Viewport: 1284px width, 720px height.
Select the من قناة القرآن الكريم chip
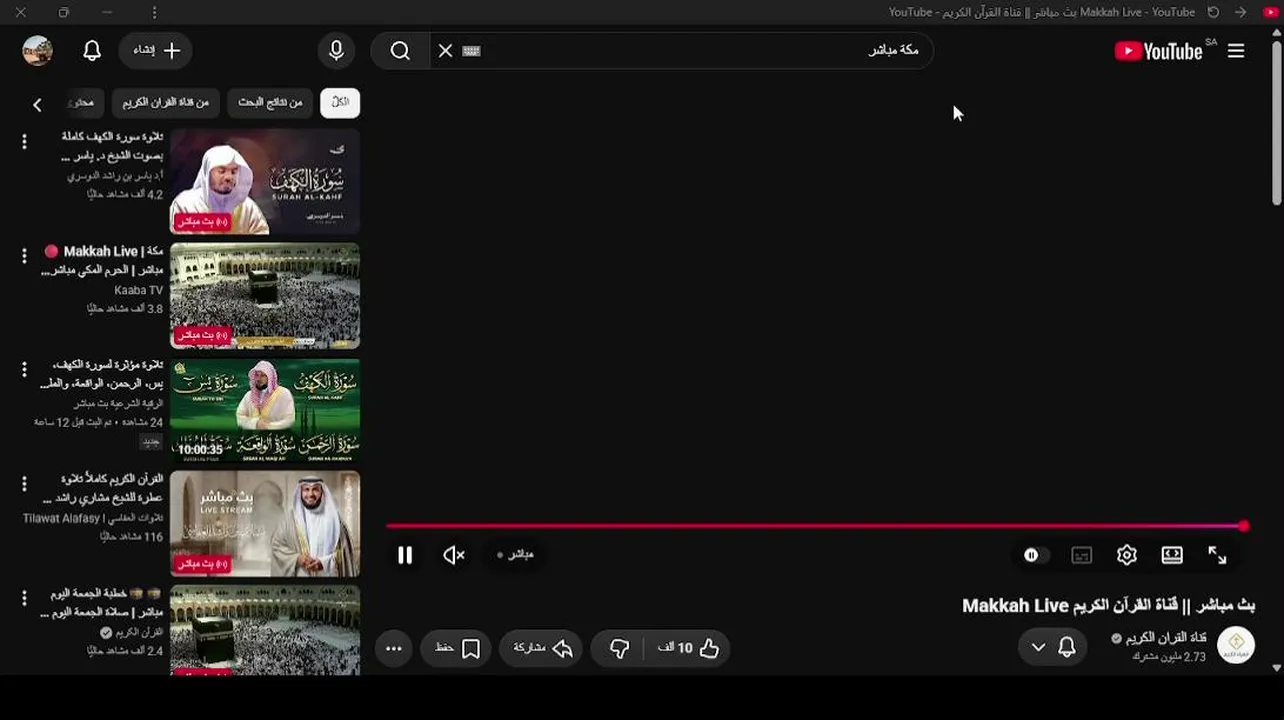pyautogui.click(x=166, y=102)
